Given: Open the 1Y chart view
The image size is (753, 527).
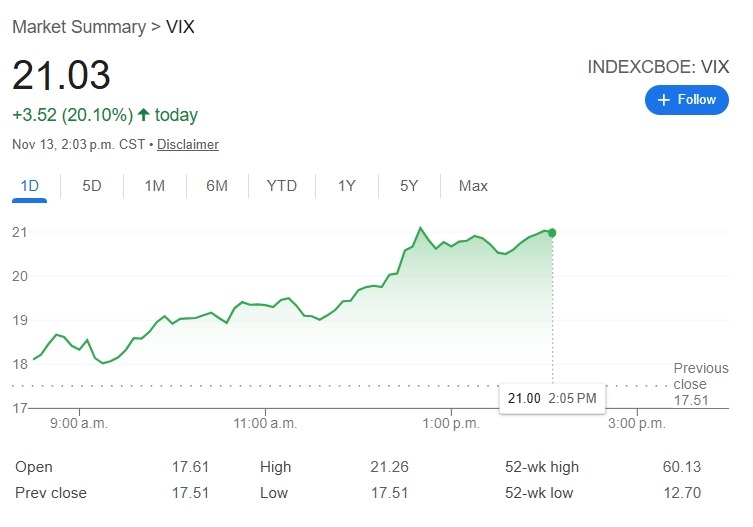Looking at the screenshot, I should pos(347,186).
